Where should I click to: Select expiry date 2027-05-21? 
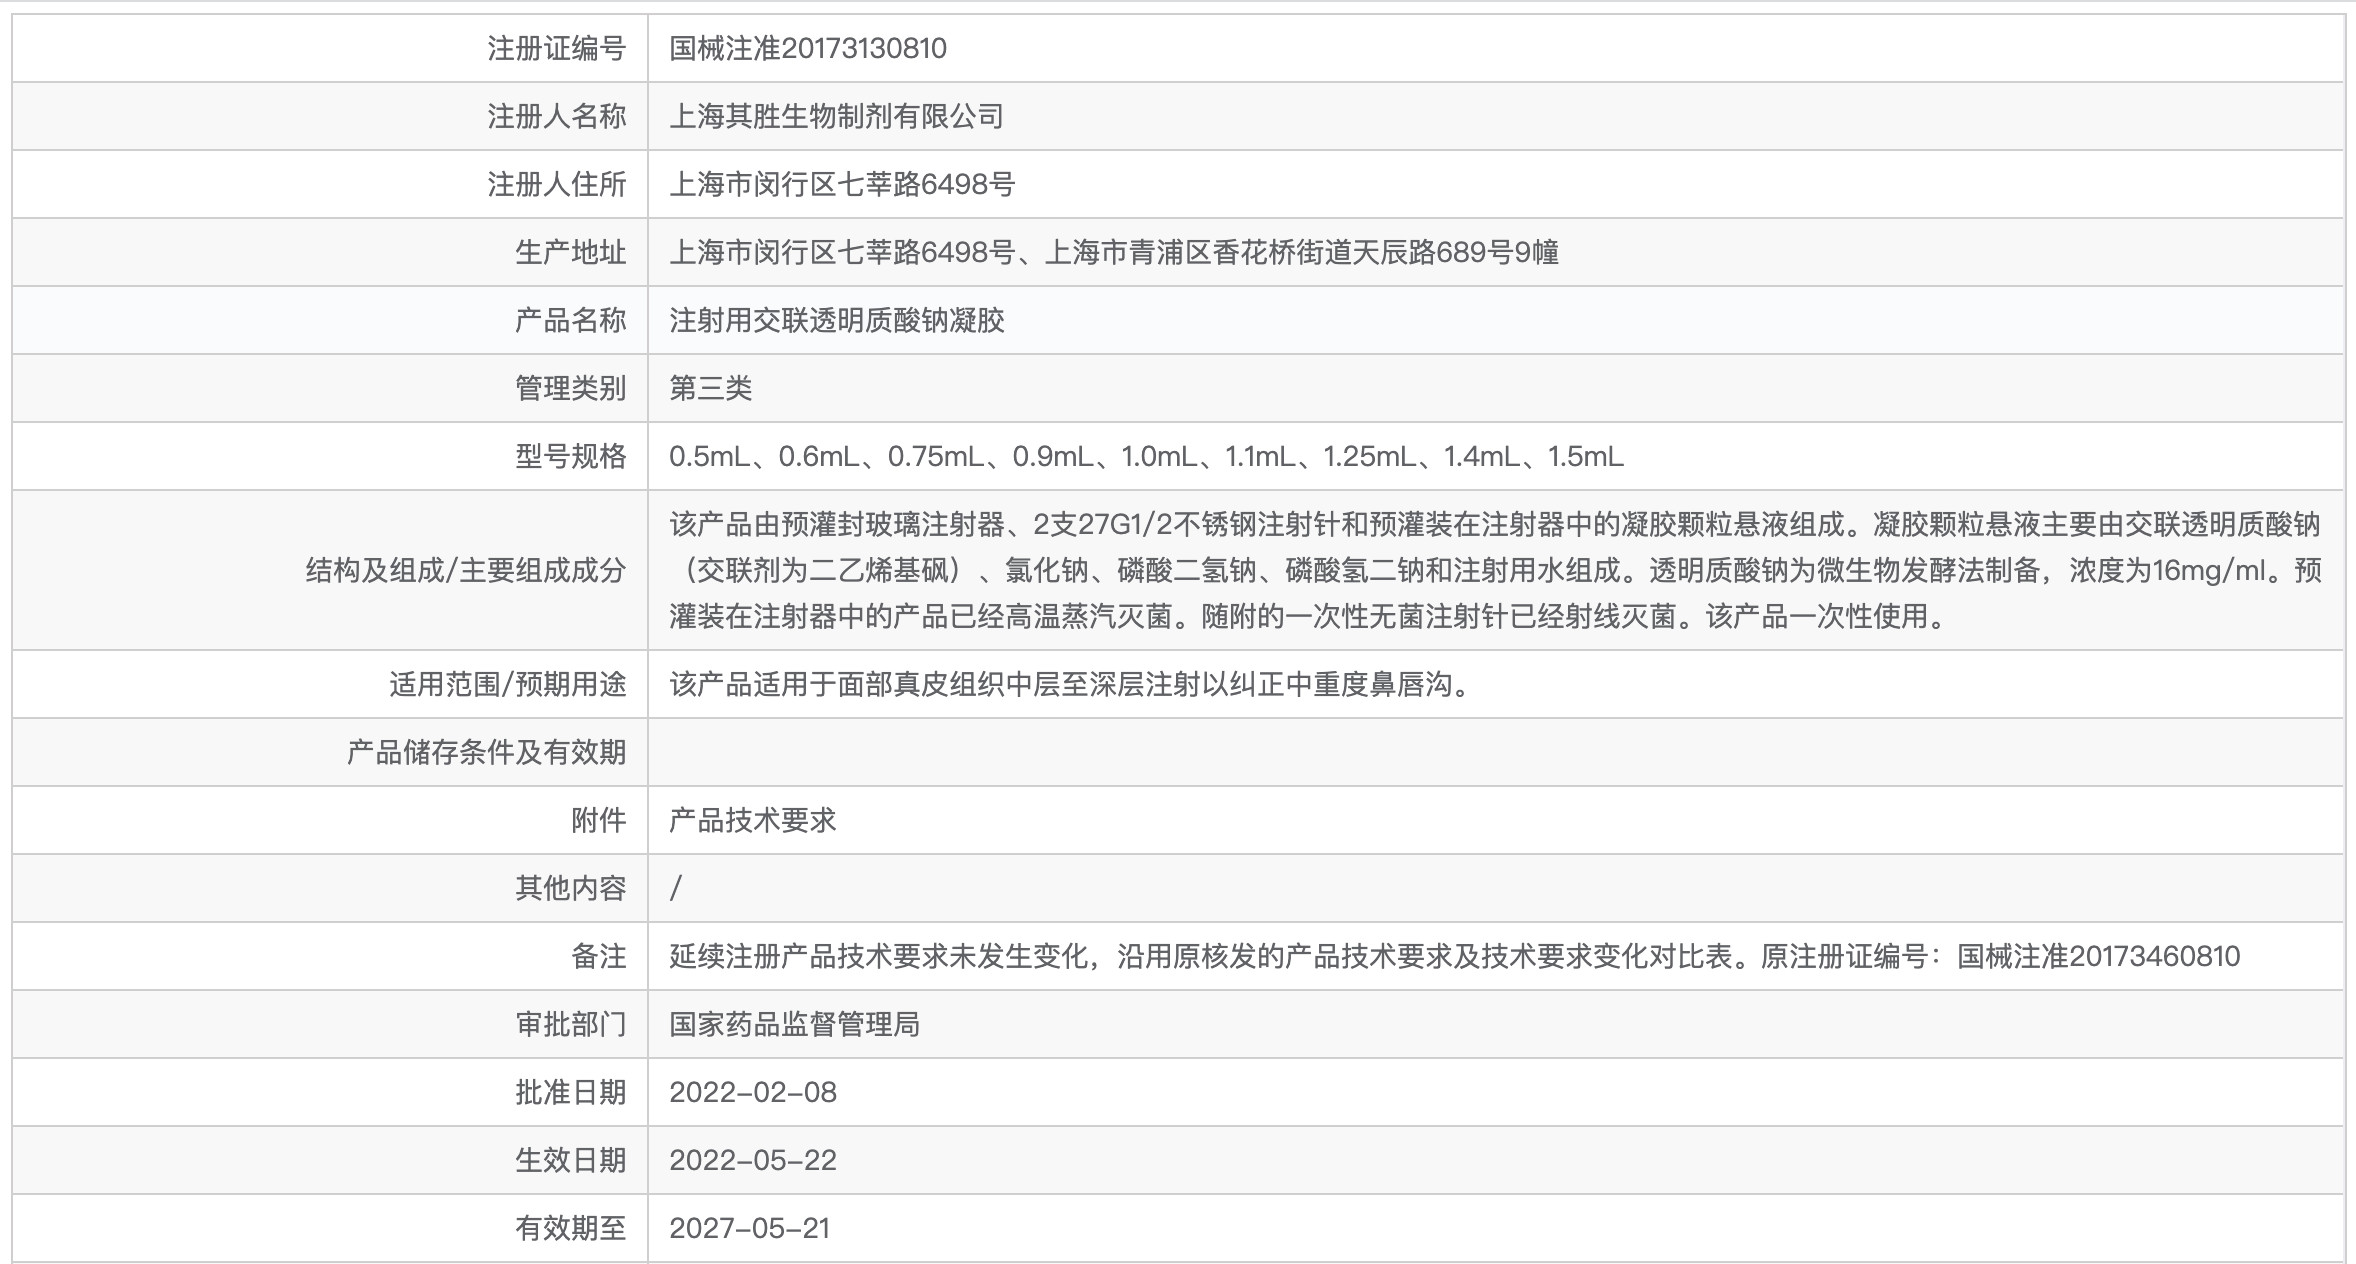tap(750, 1228)
